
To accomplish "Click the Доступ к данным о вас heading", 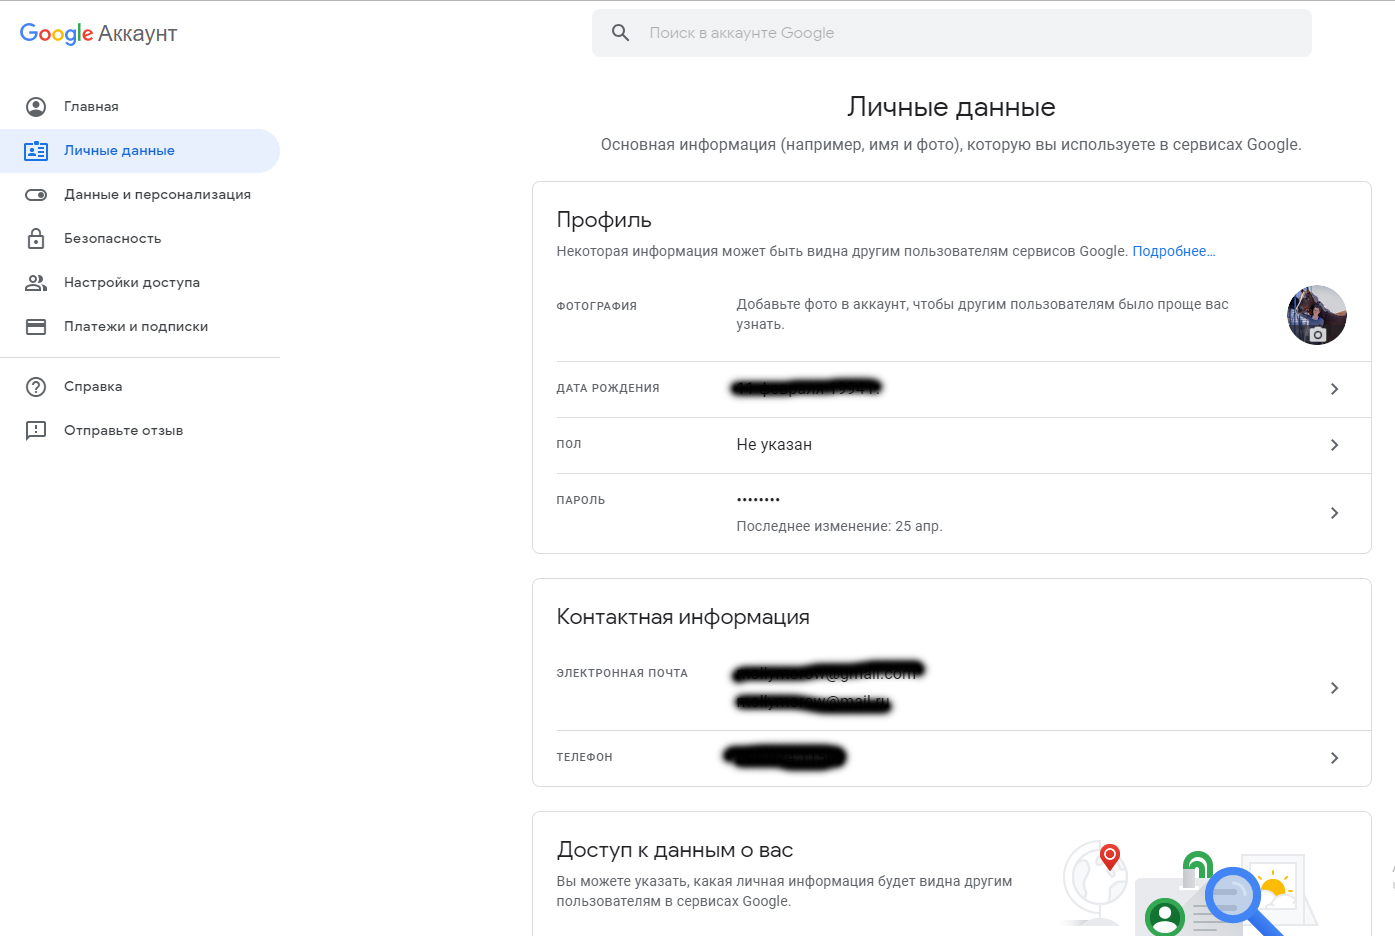I will click(675, 850).
